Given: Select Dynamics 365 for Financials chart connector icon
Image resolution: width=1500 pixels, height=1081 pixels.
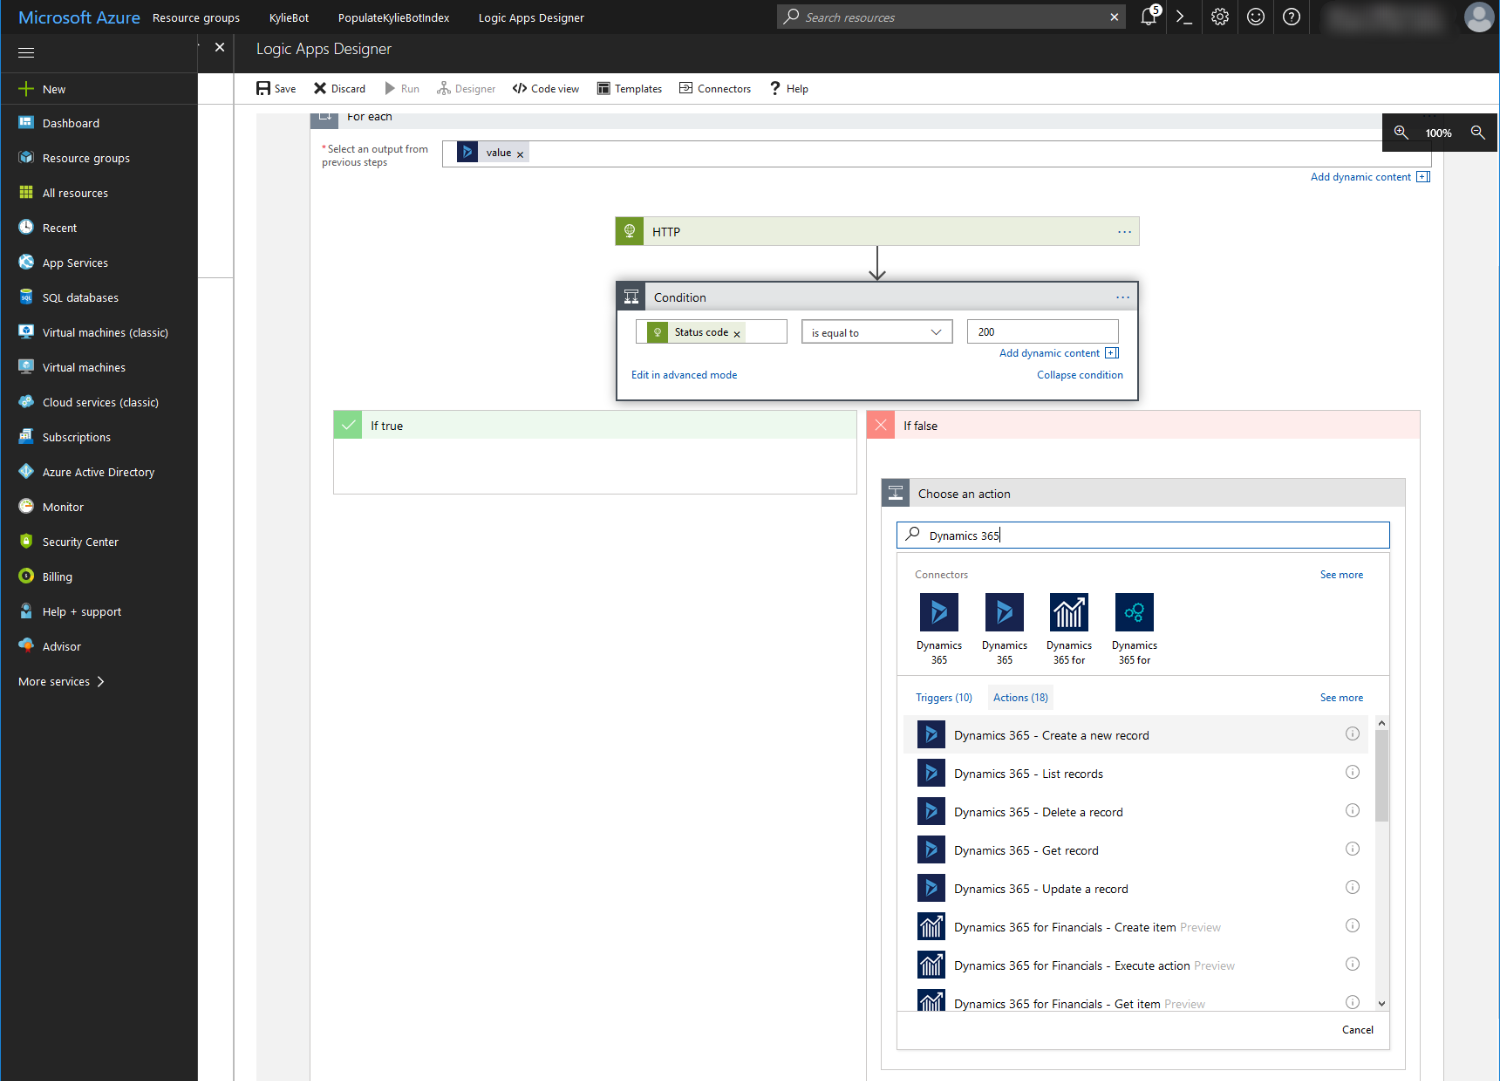Looking at the screenshot, I should point(1069,612).
